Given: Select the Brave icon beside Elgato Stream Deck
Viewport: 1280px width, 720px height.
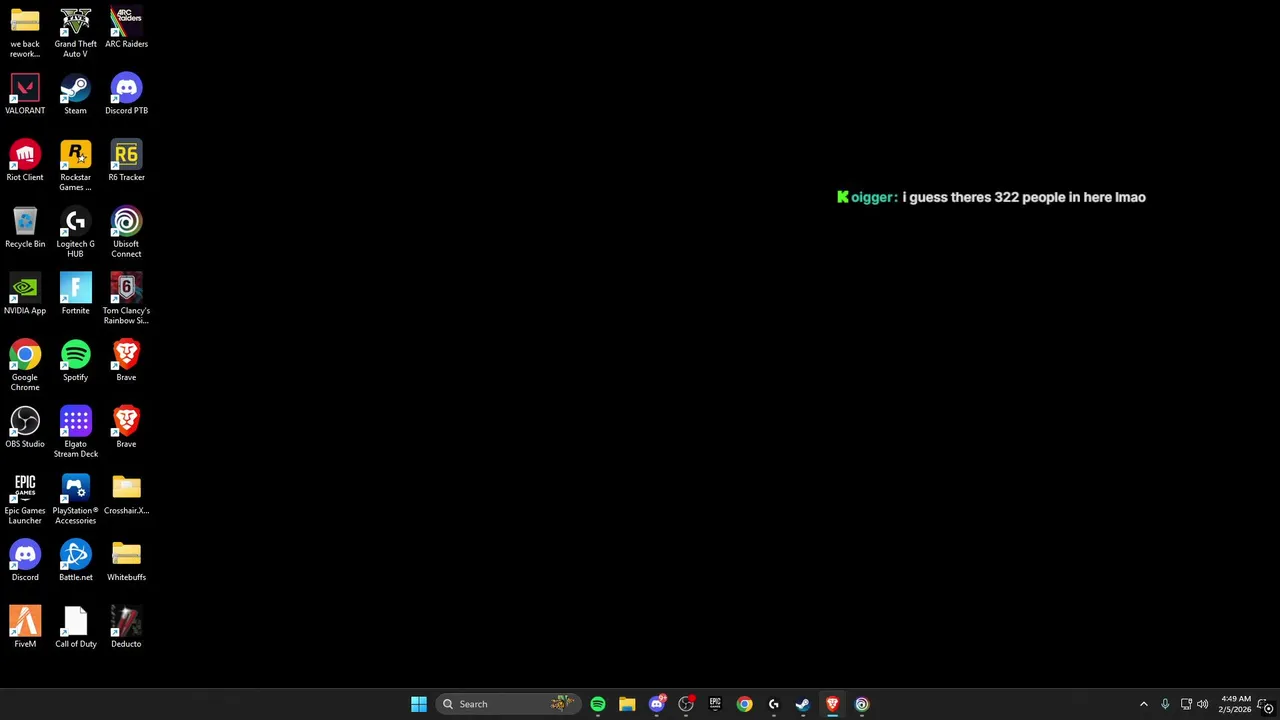Looking at the screenshot, I should (x=126, y=428).
